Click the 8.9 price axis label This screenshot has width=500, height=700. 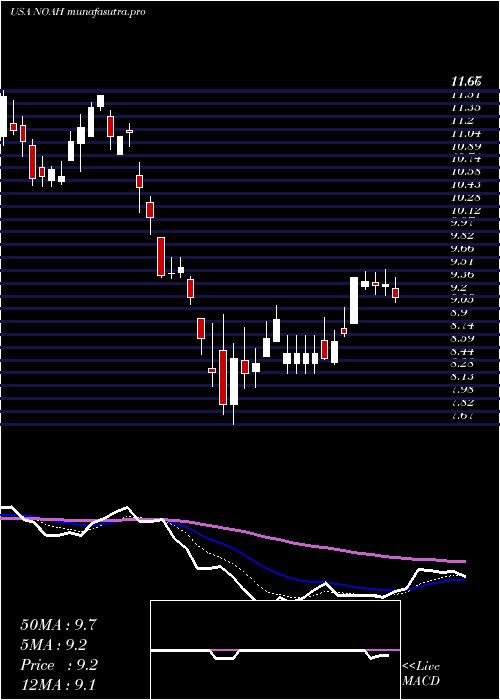pos(459,313)
